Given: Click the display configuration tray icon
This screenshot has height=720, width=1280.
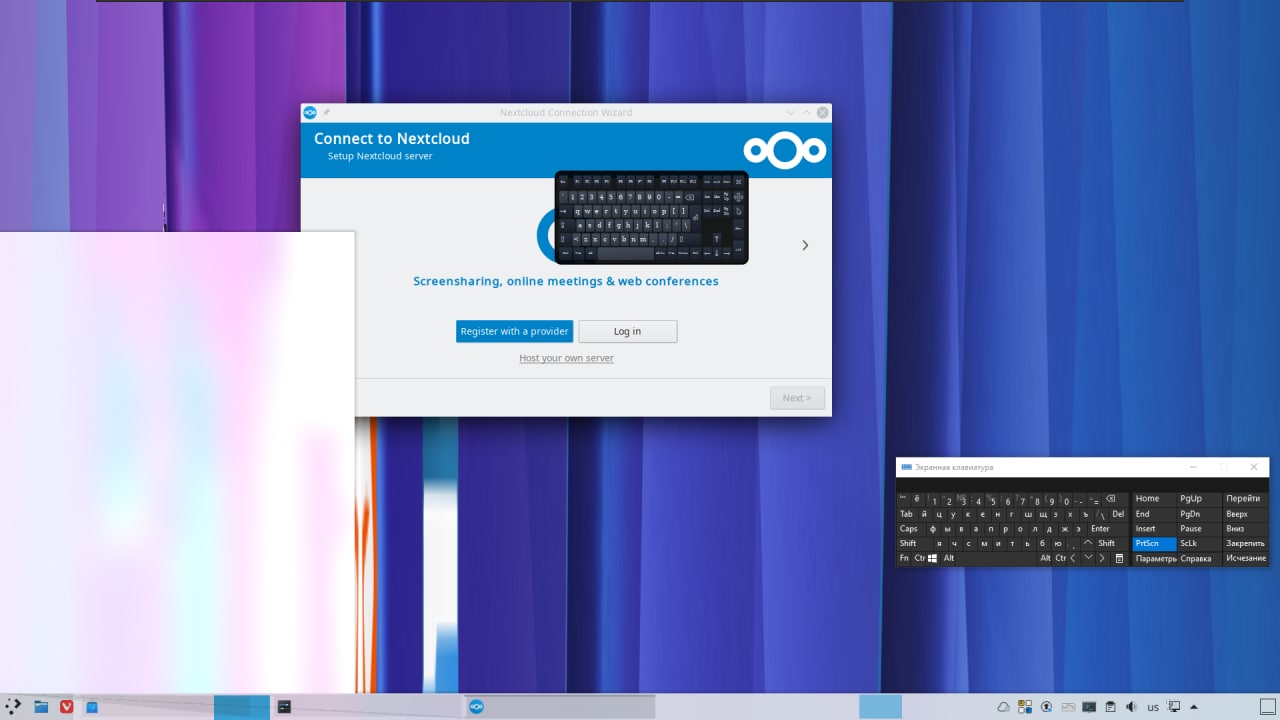Looking at the screenshot, I should pos(1174,707).
